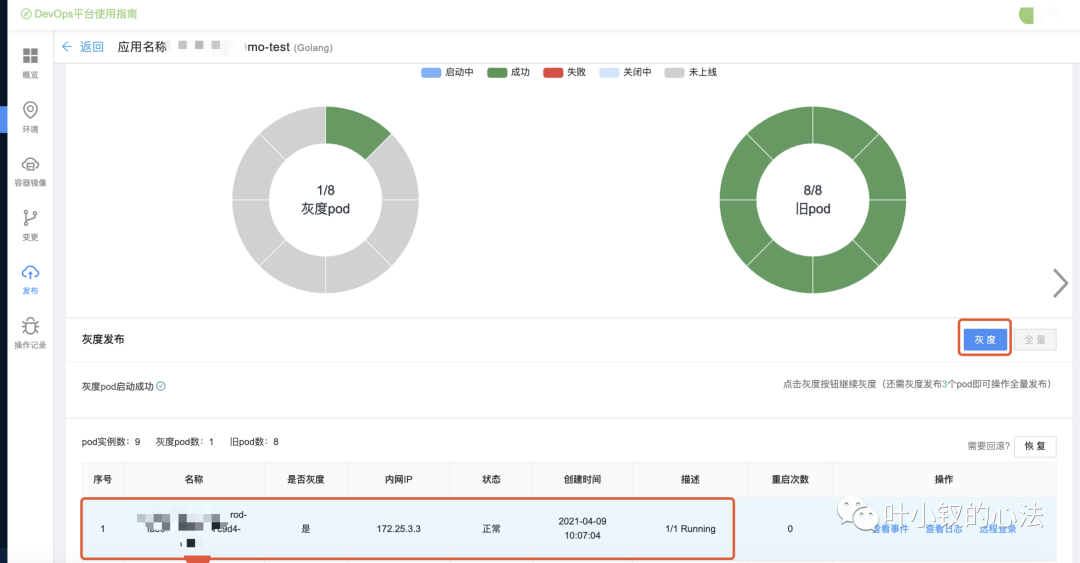Click the 1/1 Running description cell
This screenshot has height=563, width=1080.
pos(690,529)
